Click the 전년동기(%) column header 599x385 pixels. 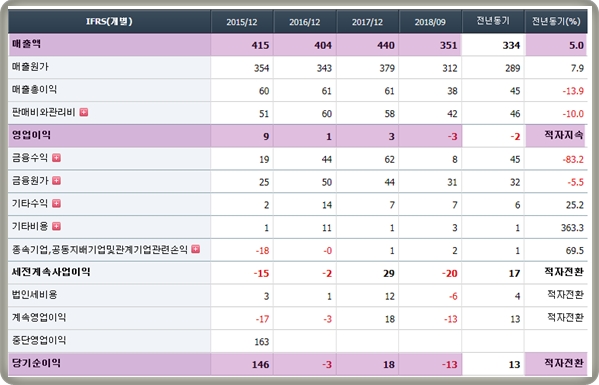(556, 21)
